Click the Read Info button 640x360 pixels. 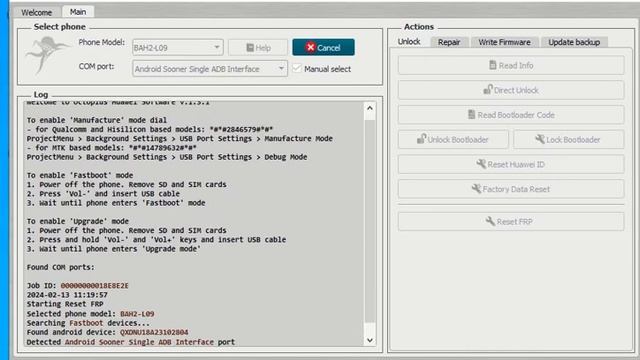(511, 65)
